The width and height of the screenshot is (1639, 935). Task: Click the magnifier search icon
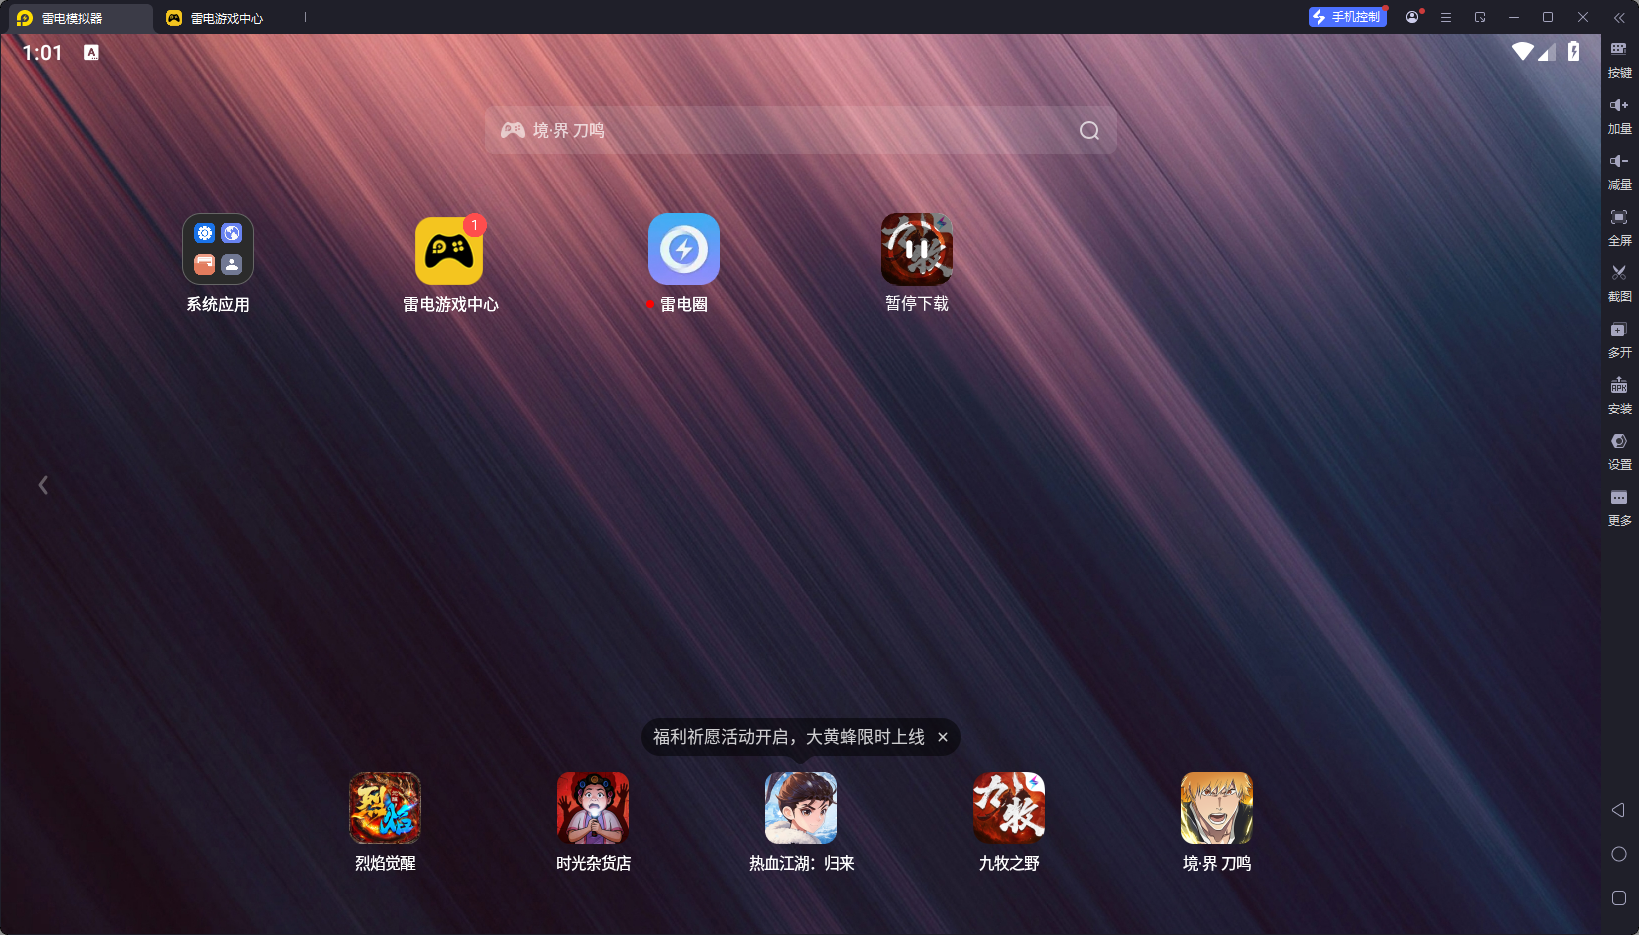click(1090, 130)
